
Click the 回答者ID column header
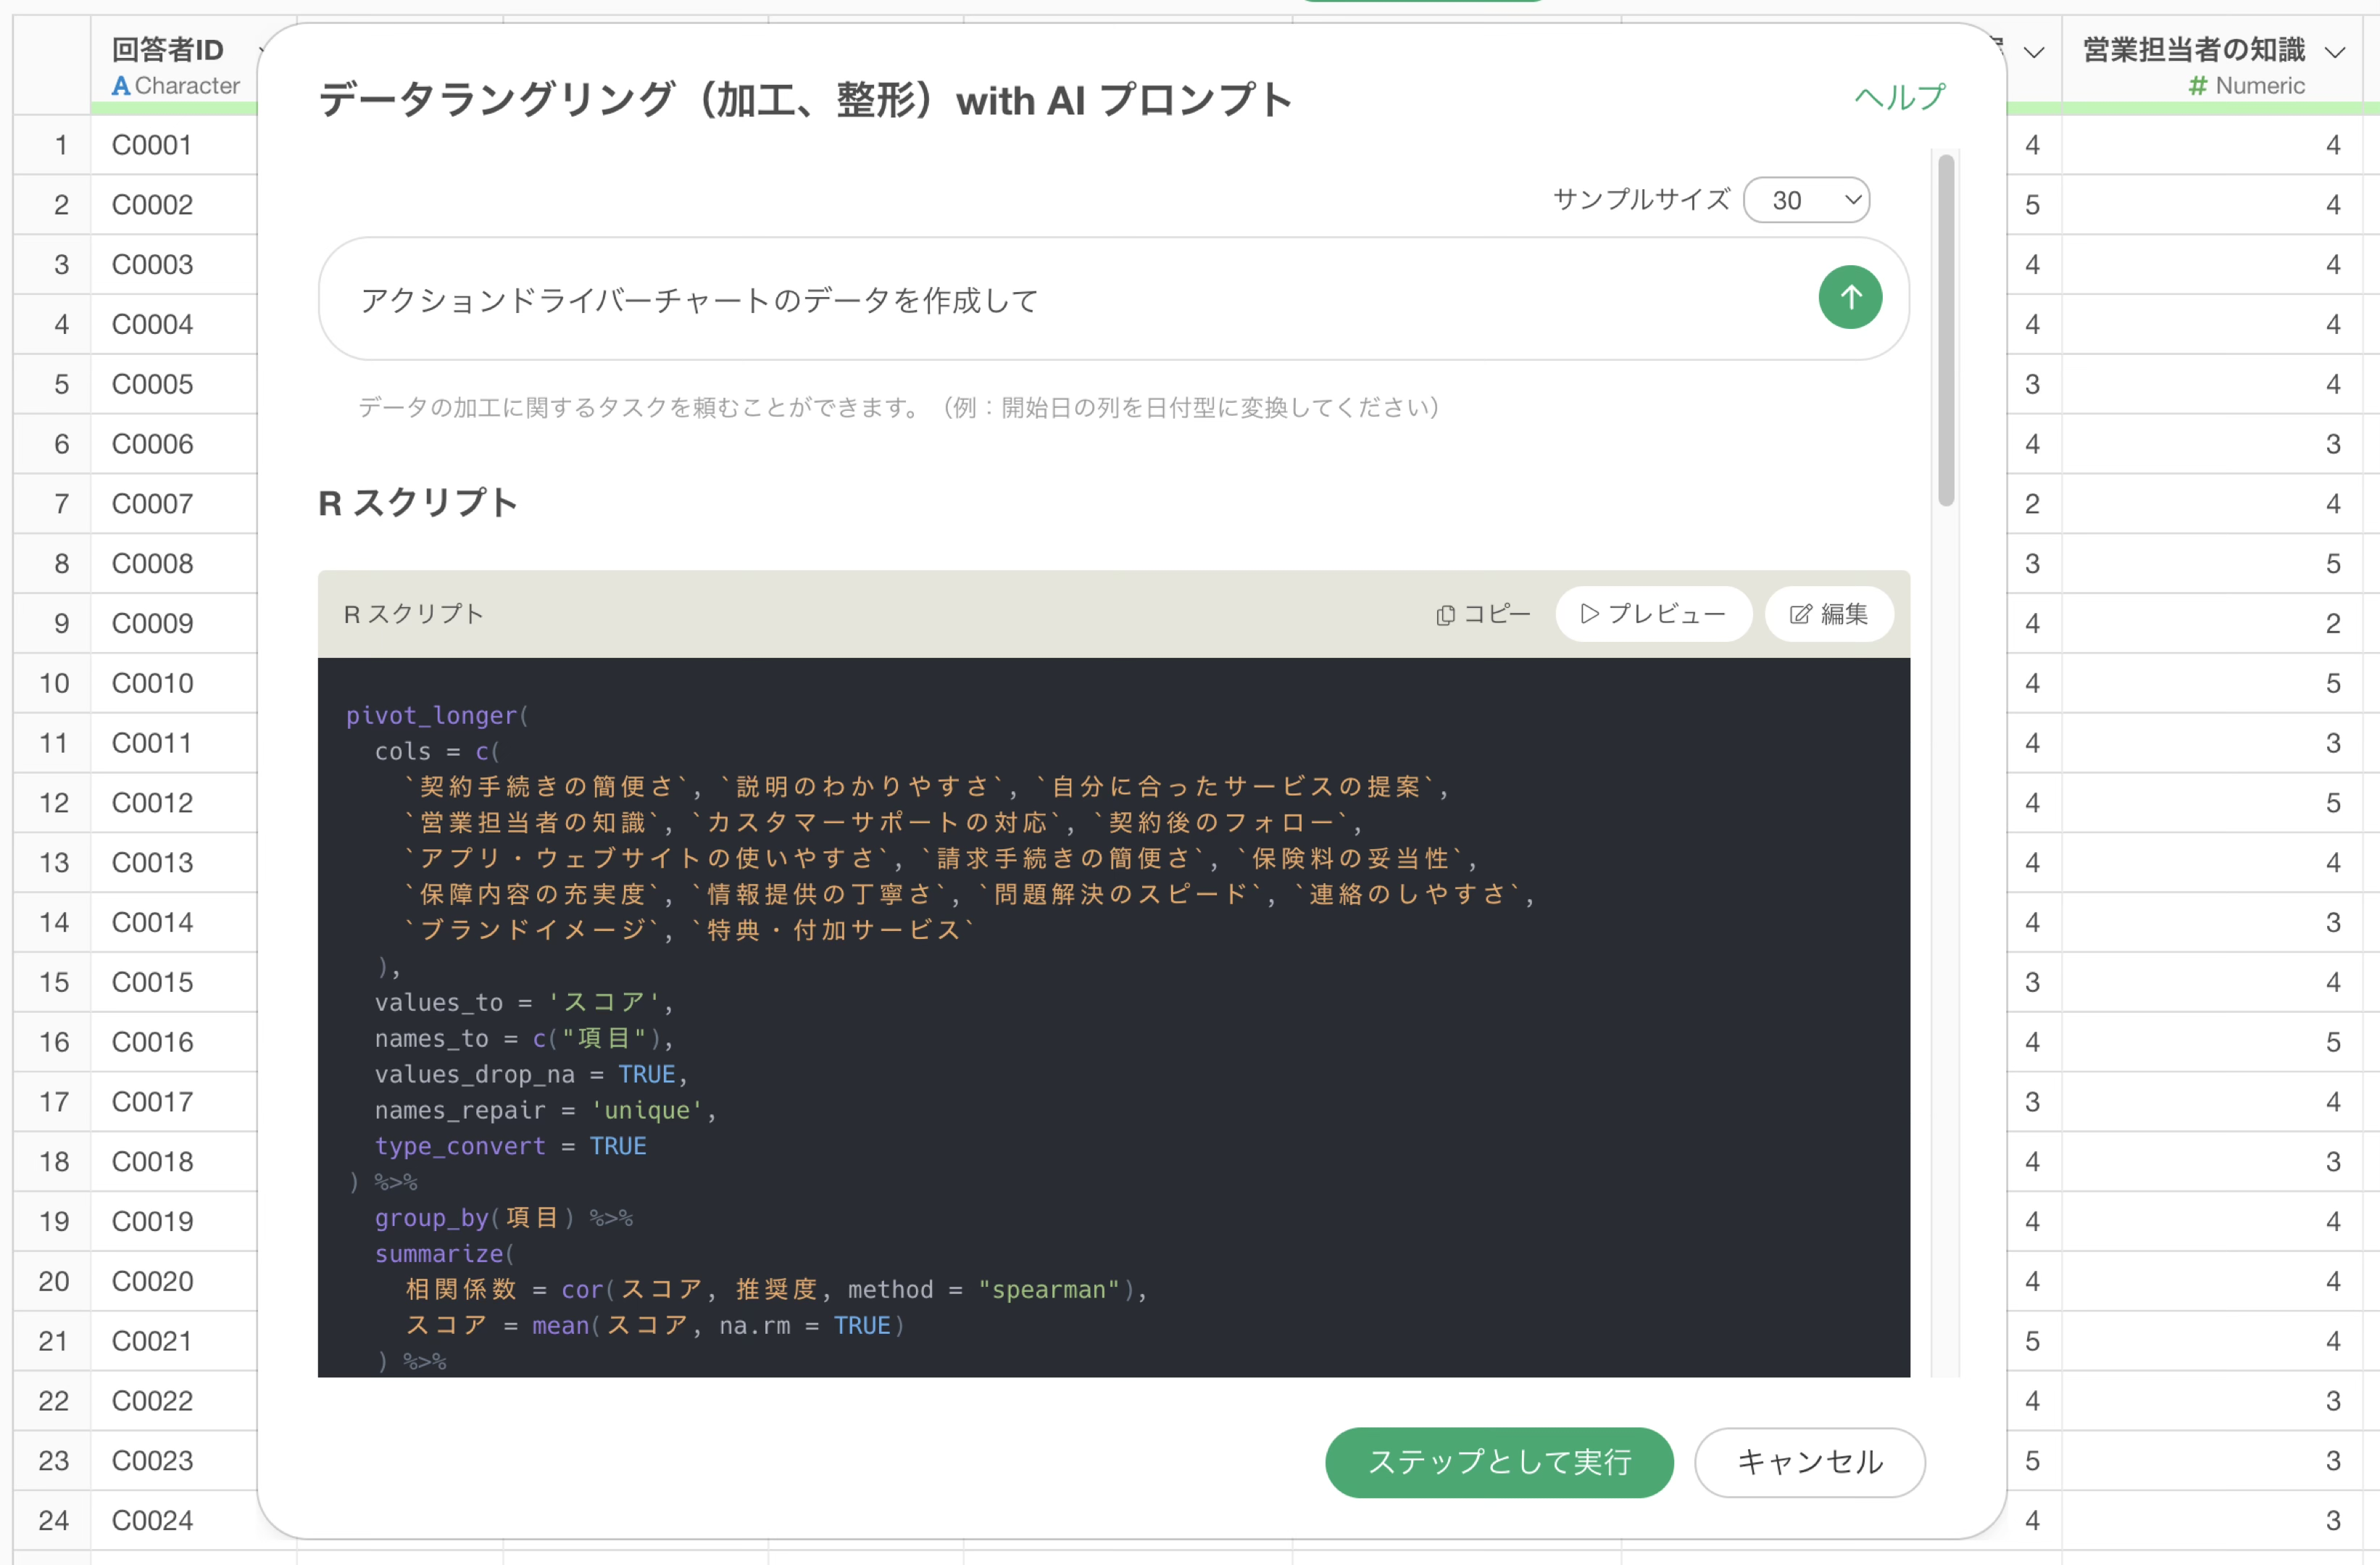click(168, 50)
